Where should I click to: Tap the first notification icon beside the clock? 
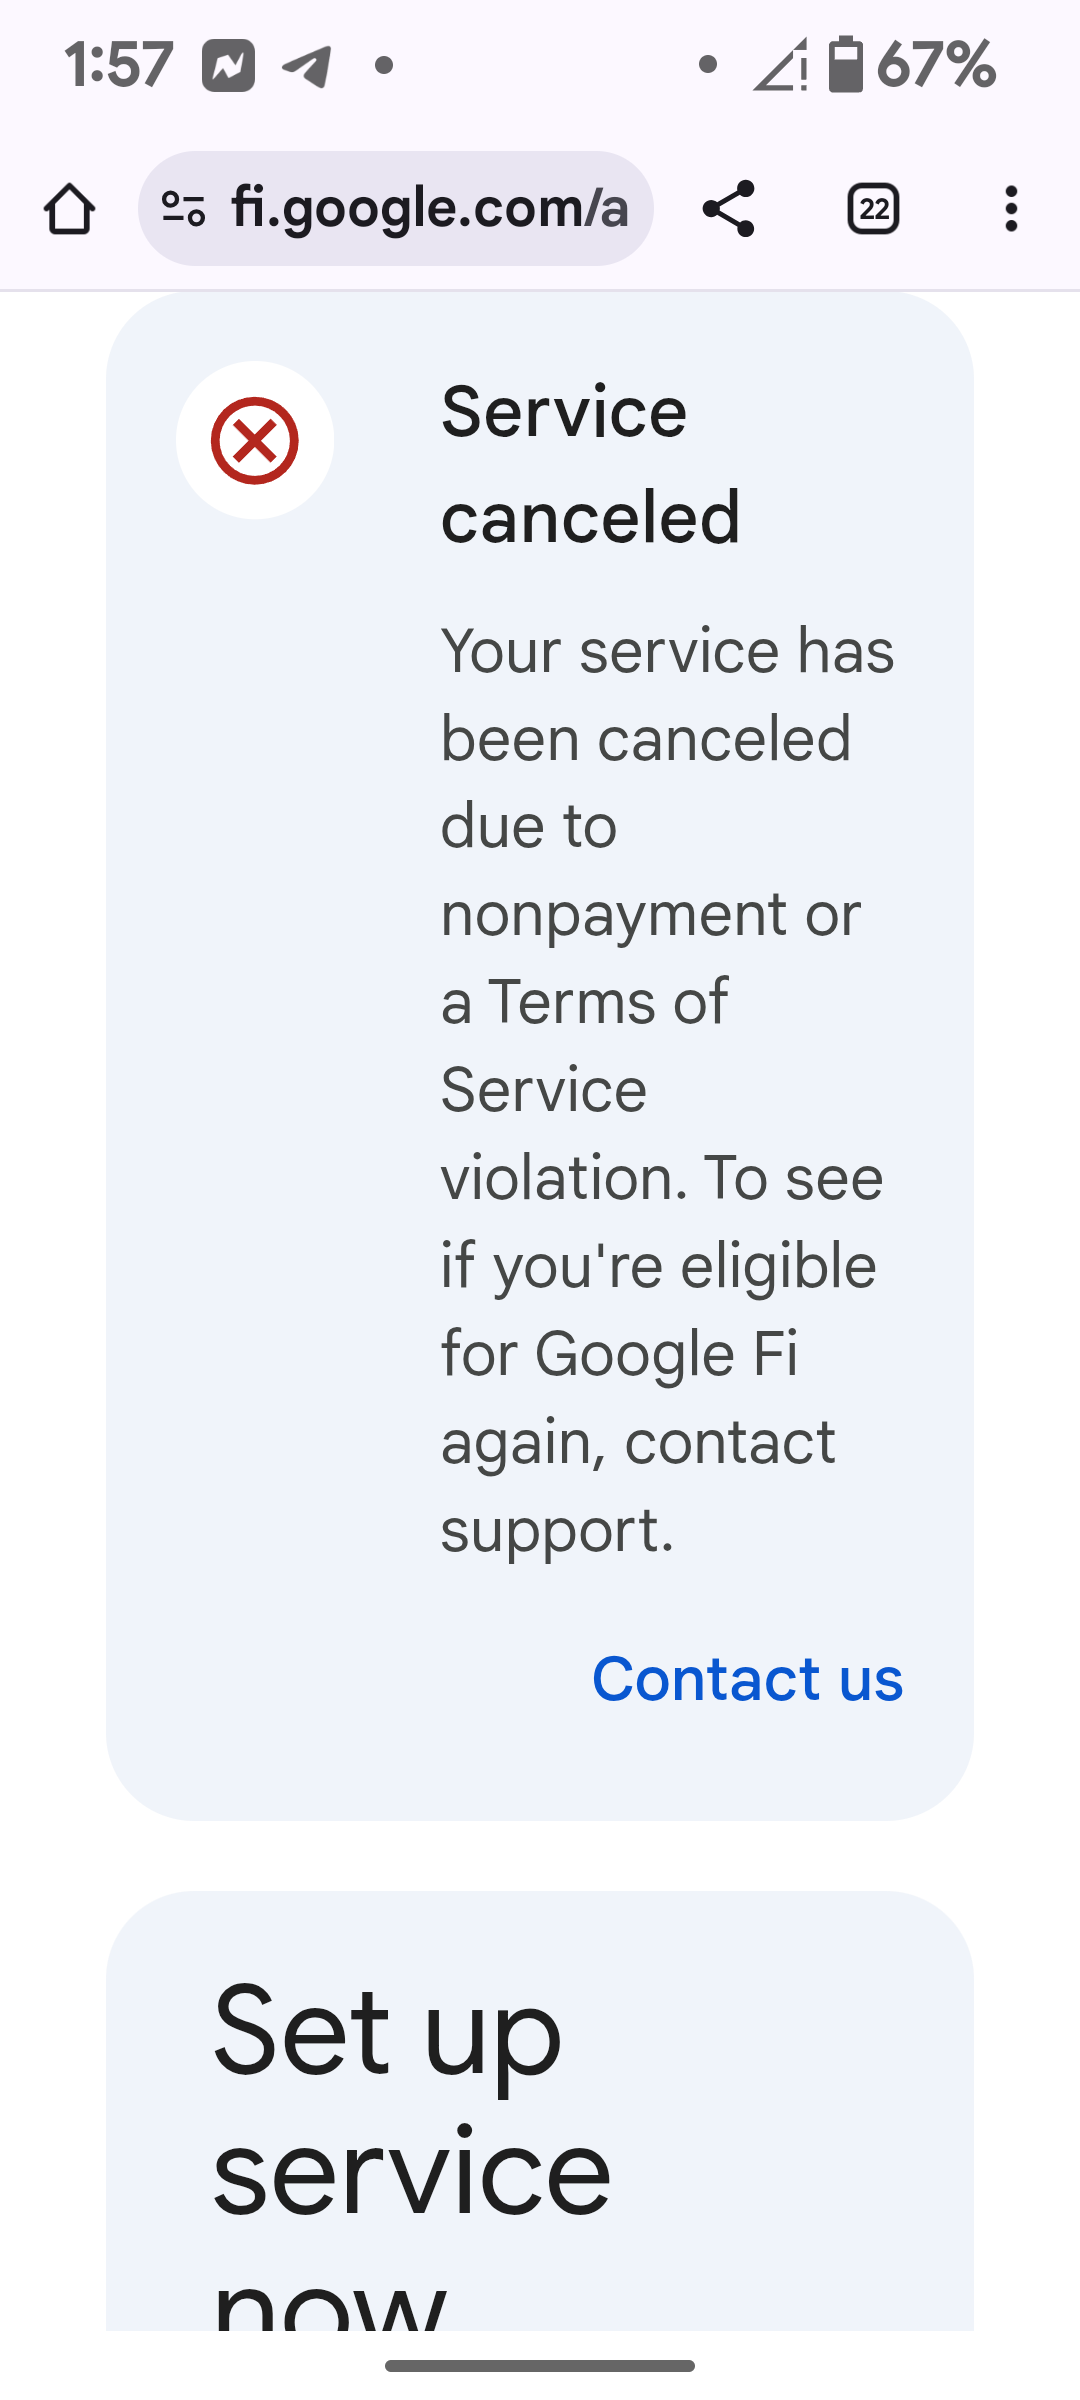coord(228,66)
